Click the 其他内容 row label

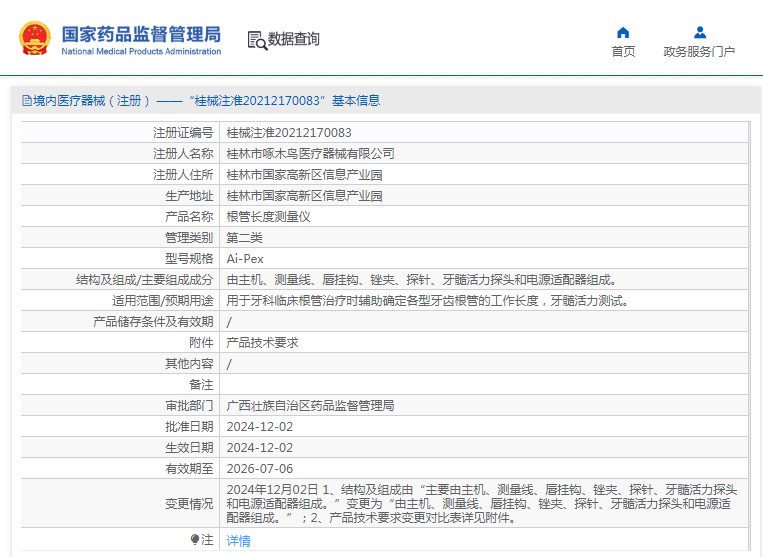click(189, 363)
